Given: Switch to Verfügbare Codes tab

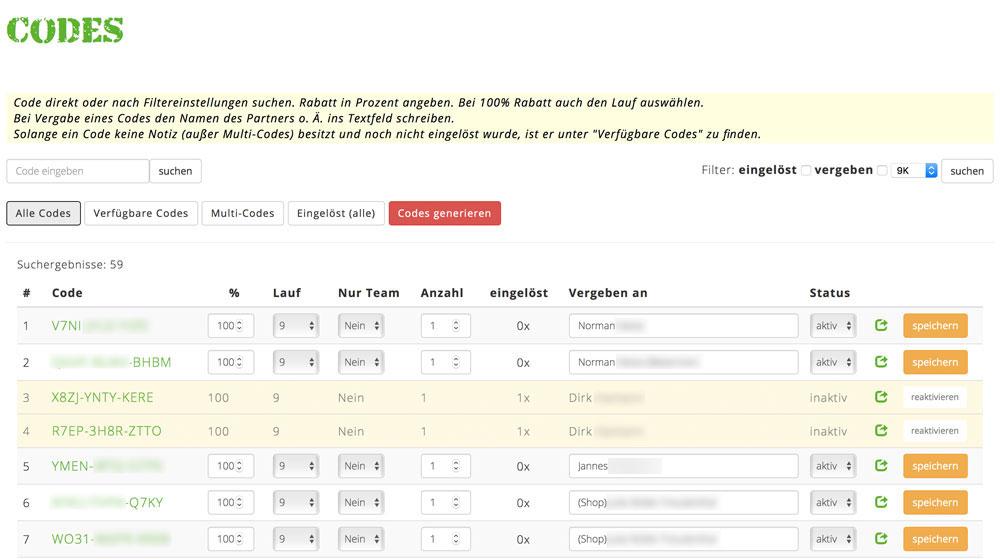Looking at the screenshot, I should (141, 213).
